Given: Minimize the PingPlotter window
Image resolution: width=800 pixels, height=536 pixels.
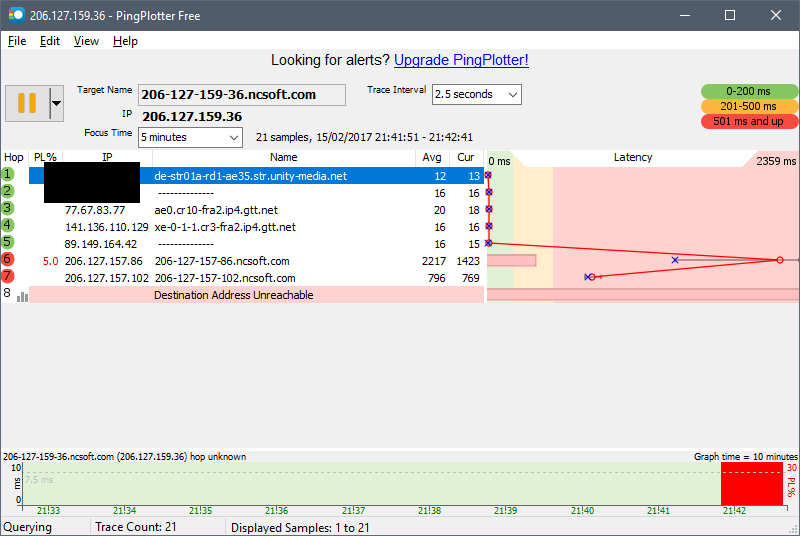Looking at the screenshot, I should click(685, 15).
